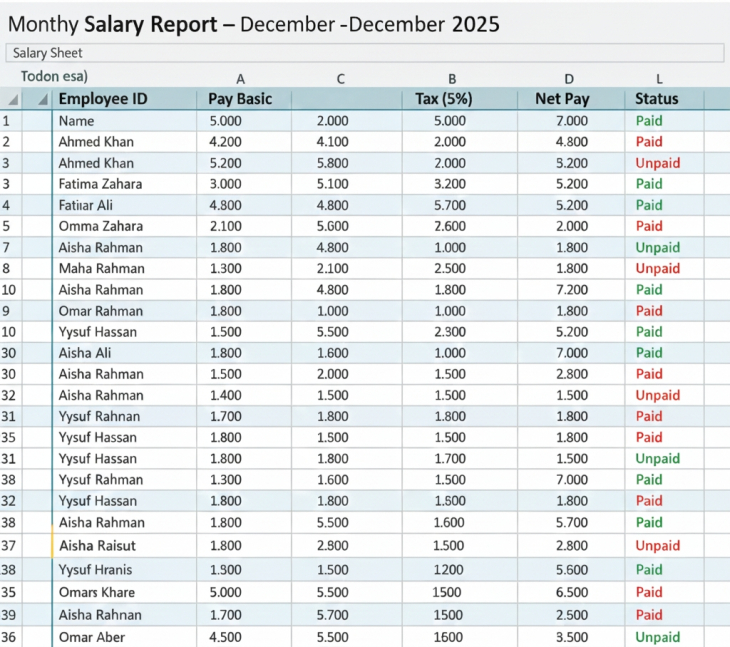This screenshot has height=647, width=730.
Task: Click Paid status in the Omma Zahara row
Action: tap(649, 226)
